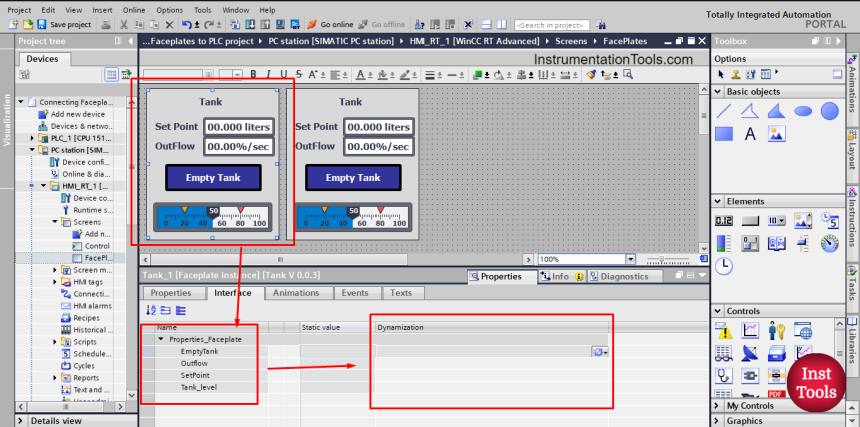Select the Ellipse basic object
Viewport: 860px width, 427px height.
click(x=803, y=111)
